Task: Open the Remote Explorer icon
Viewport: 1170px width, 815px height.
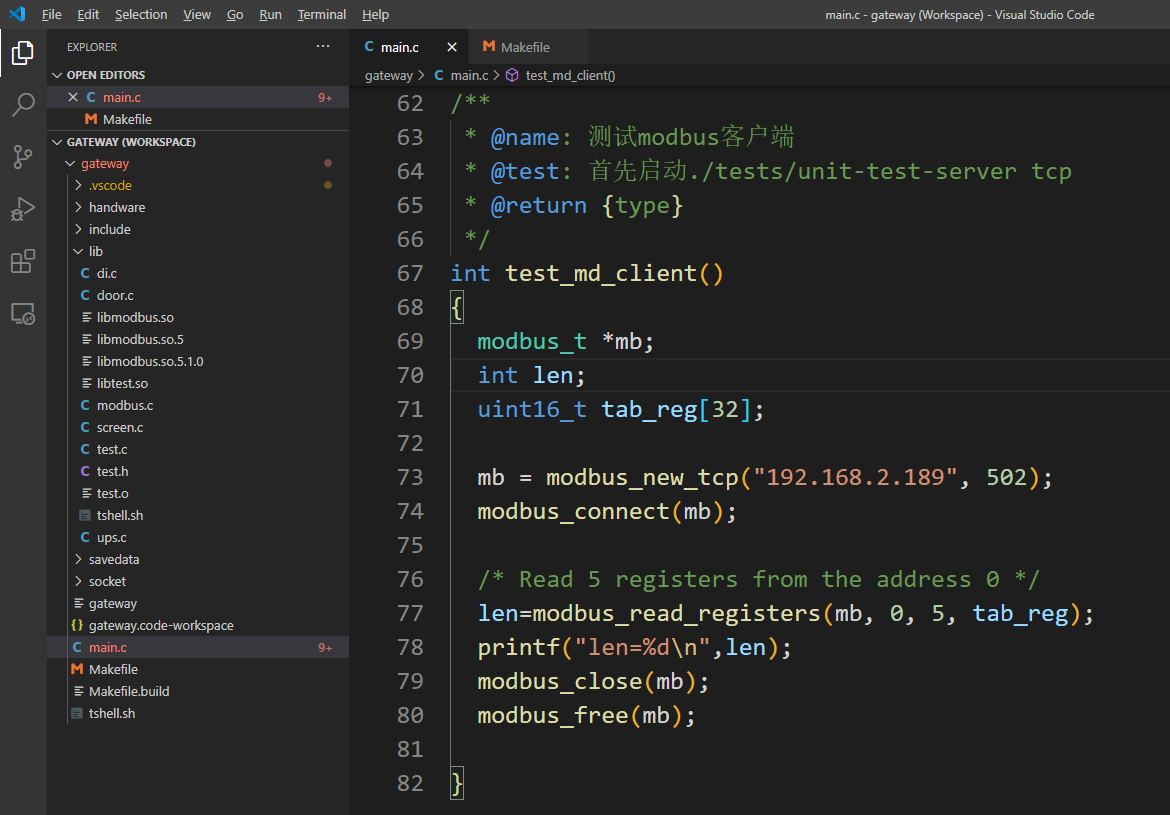Action: point(23,314)
